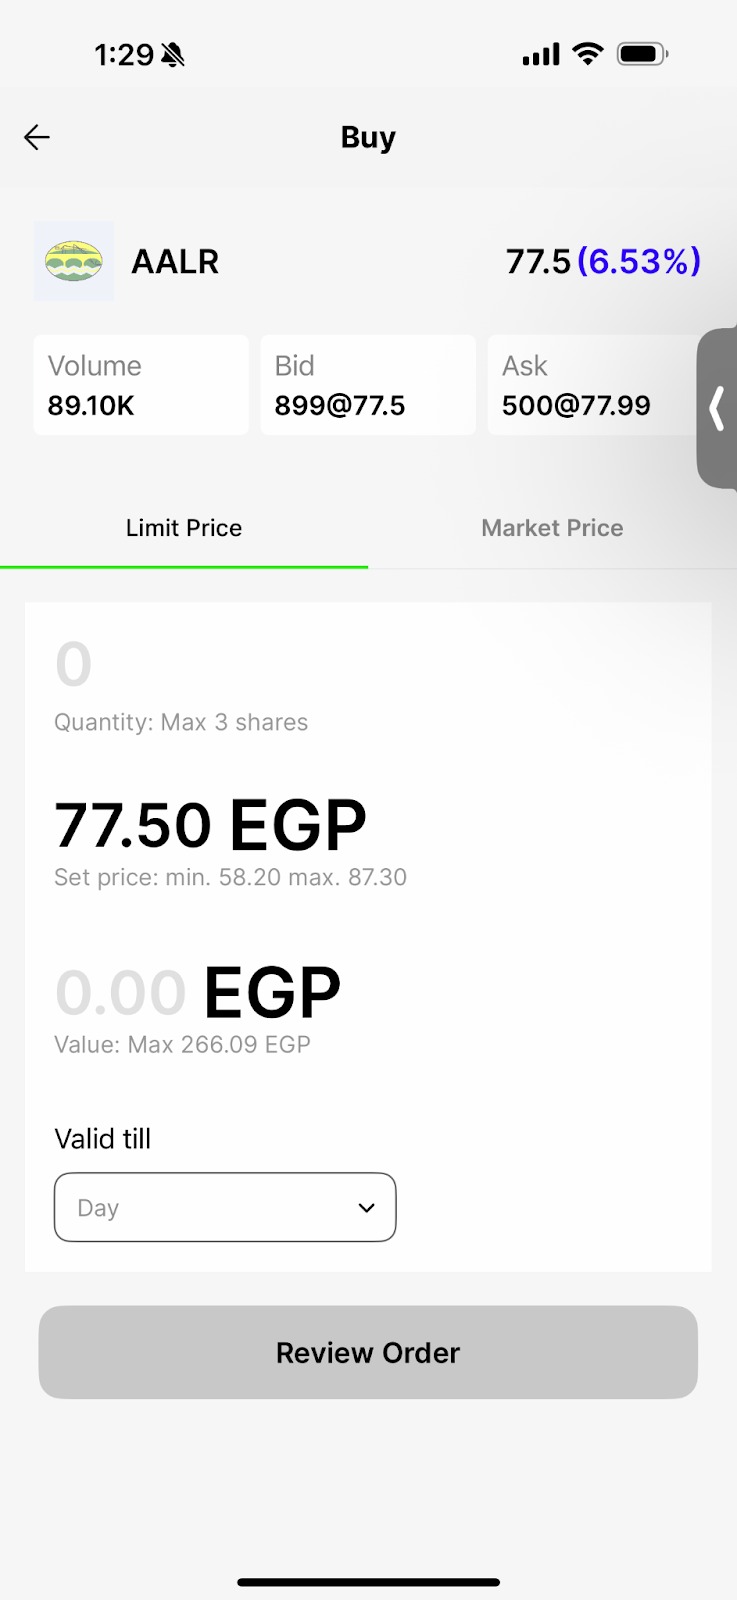Open the side drawer handle chevron
Image resolution: width=737 pixels, height=1600 pixels.
(x=716, y=408)
